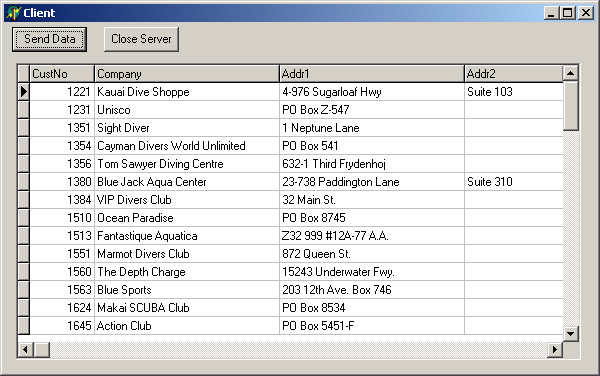Image resolution: width=600 pixels, height=376 pixels.
Task: Select the Suite 310 cell
Action: [x=514, y=182]
